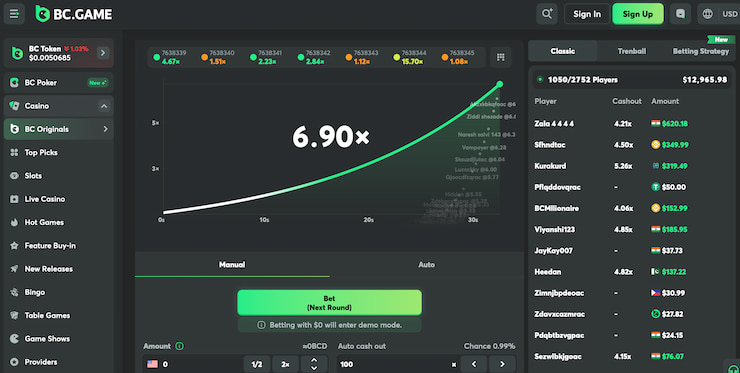Select player BCMillionaire row
The width and height of the screenshot is (740, 373).
click(631, 208)
